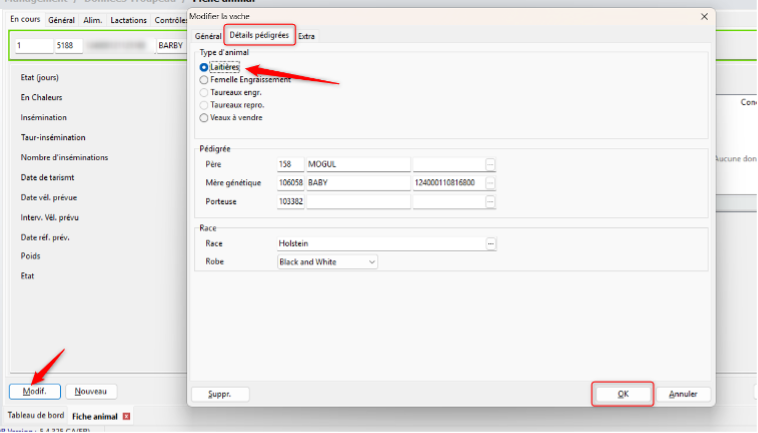The image size is (758, 433).
Task: Open the Race lookup ellipsis button
Action: (x=491, y=243)
